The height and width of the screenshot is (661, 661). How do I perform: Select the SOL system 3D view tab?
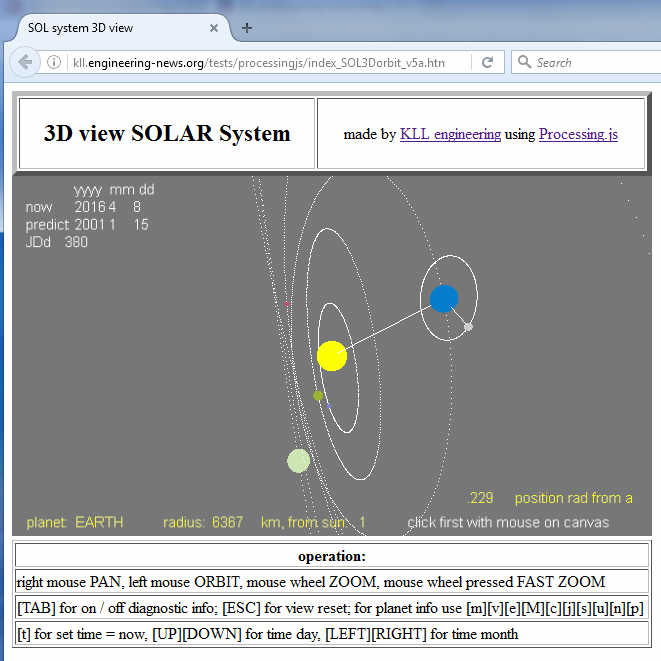[x=110, y=27]
